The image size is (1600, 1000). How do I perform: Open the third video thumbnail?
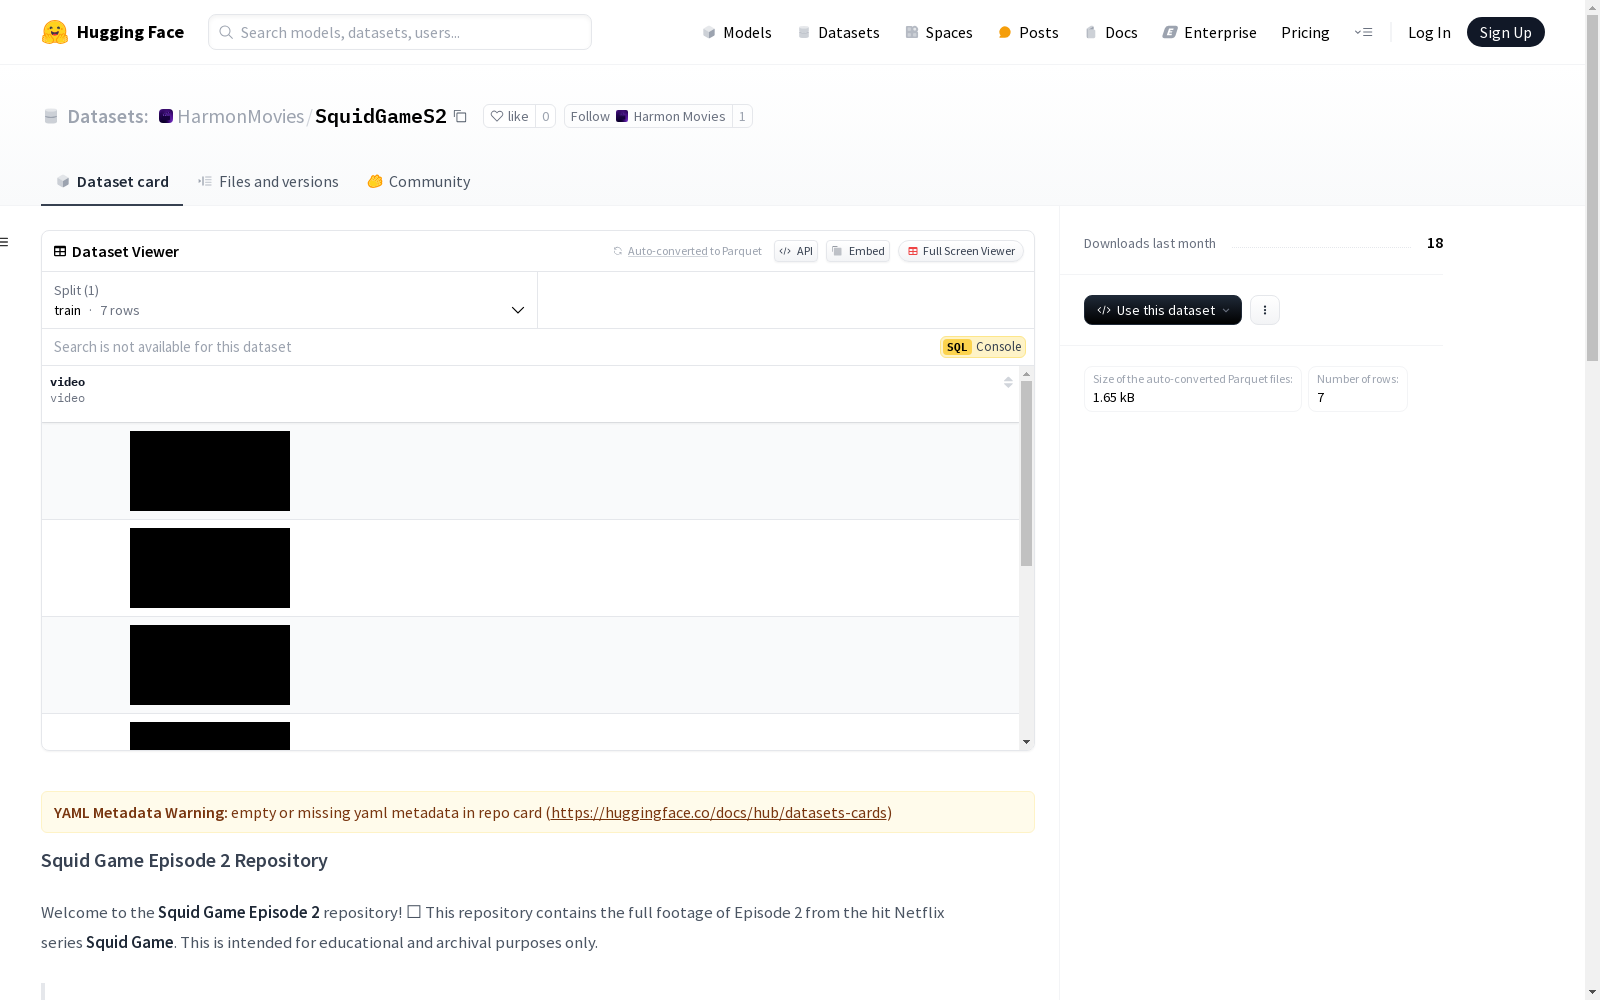point(210,665)
